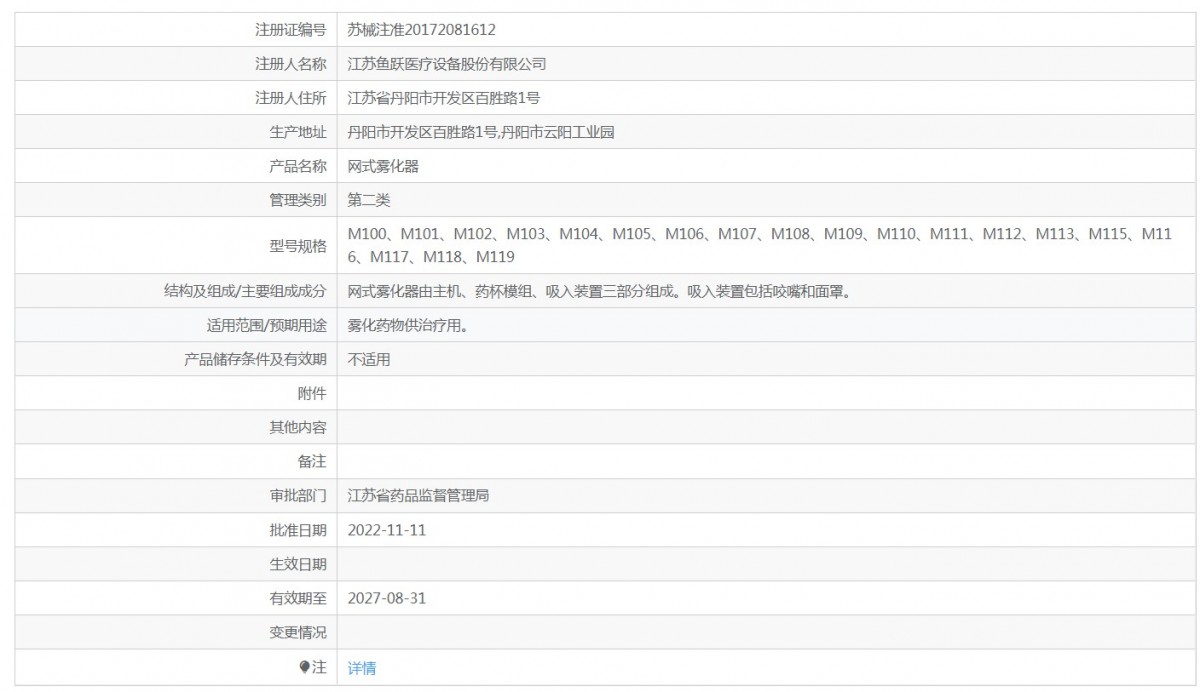Select storage value 不适用
Viewport: 1200px width, 692px height.
pyautogui.click(x=369, y=360)
